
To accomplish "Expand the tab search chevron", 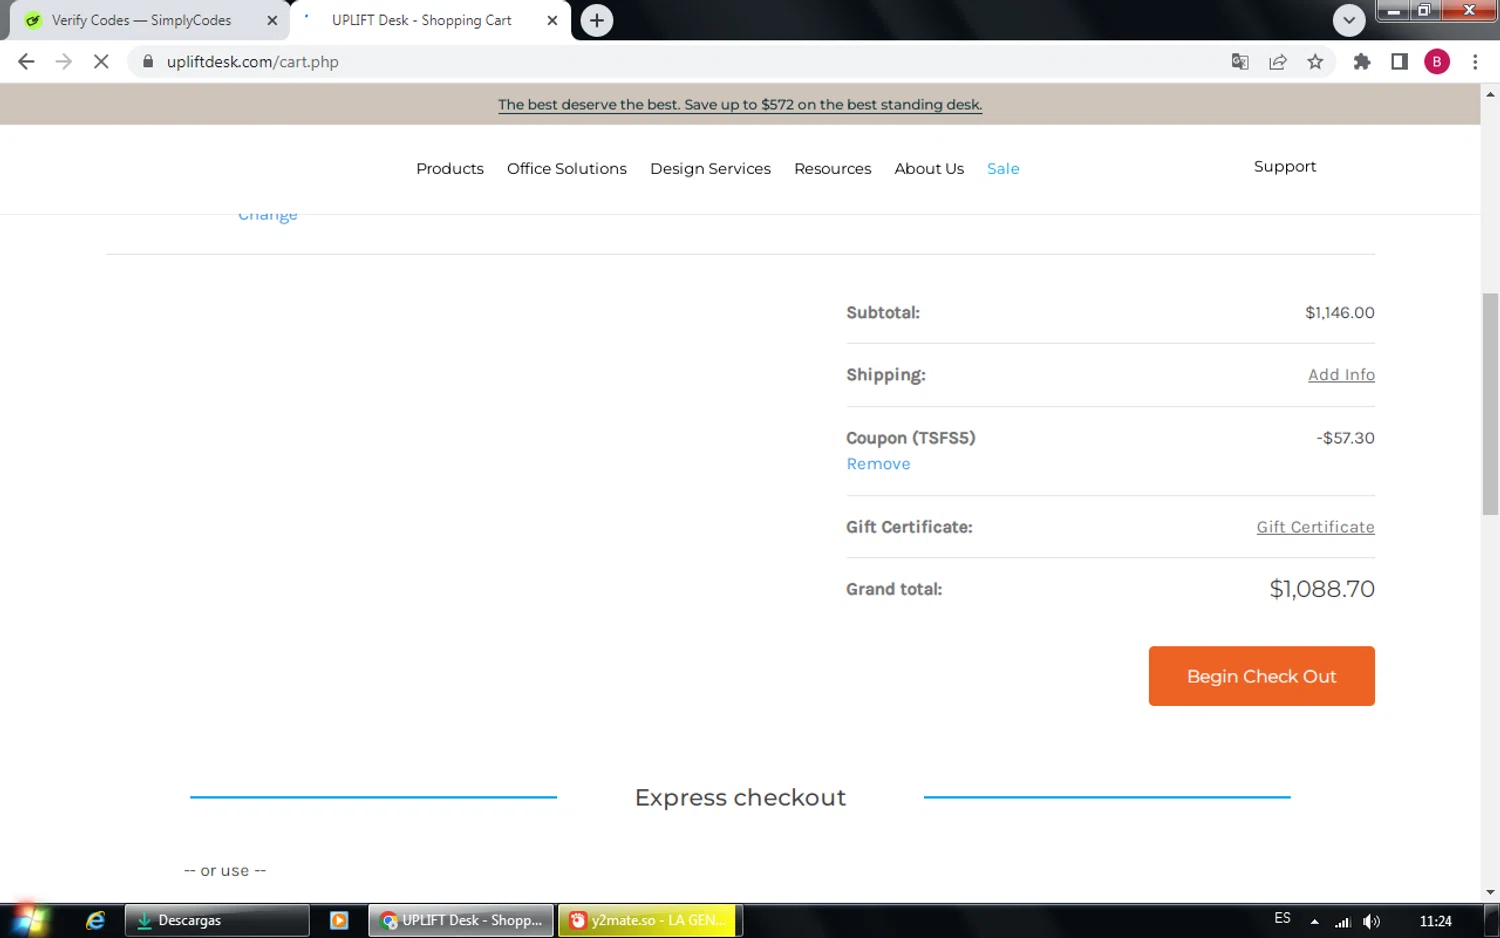I will tap(1349, 20).
